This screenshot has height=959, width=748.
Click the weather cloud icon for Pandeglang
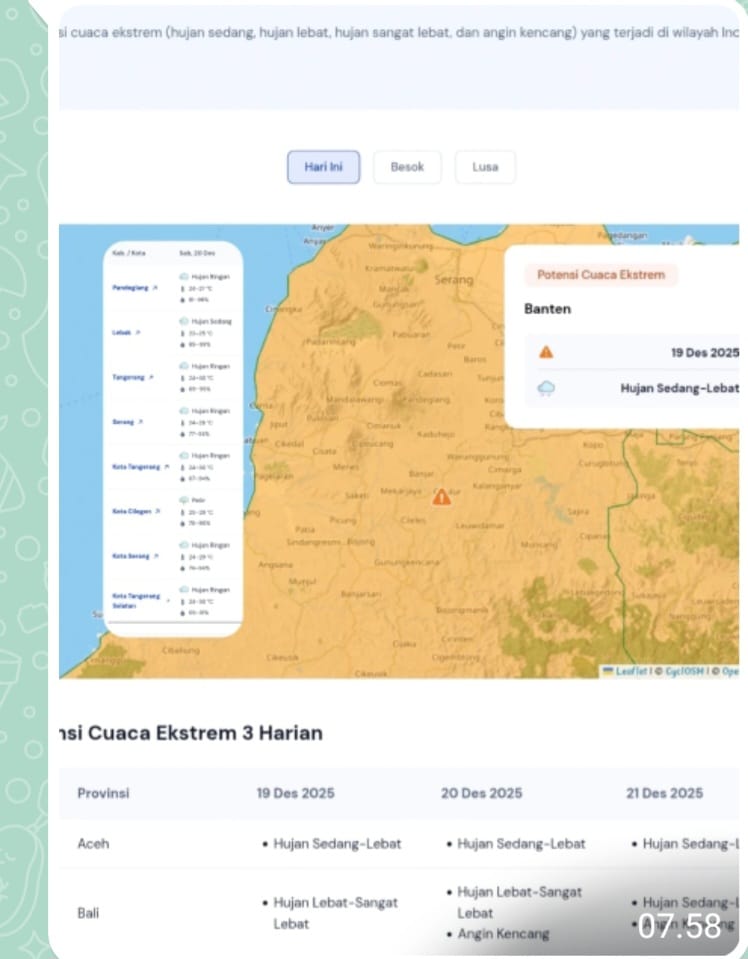tap(183, 276)
